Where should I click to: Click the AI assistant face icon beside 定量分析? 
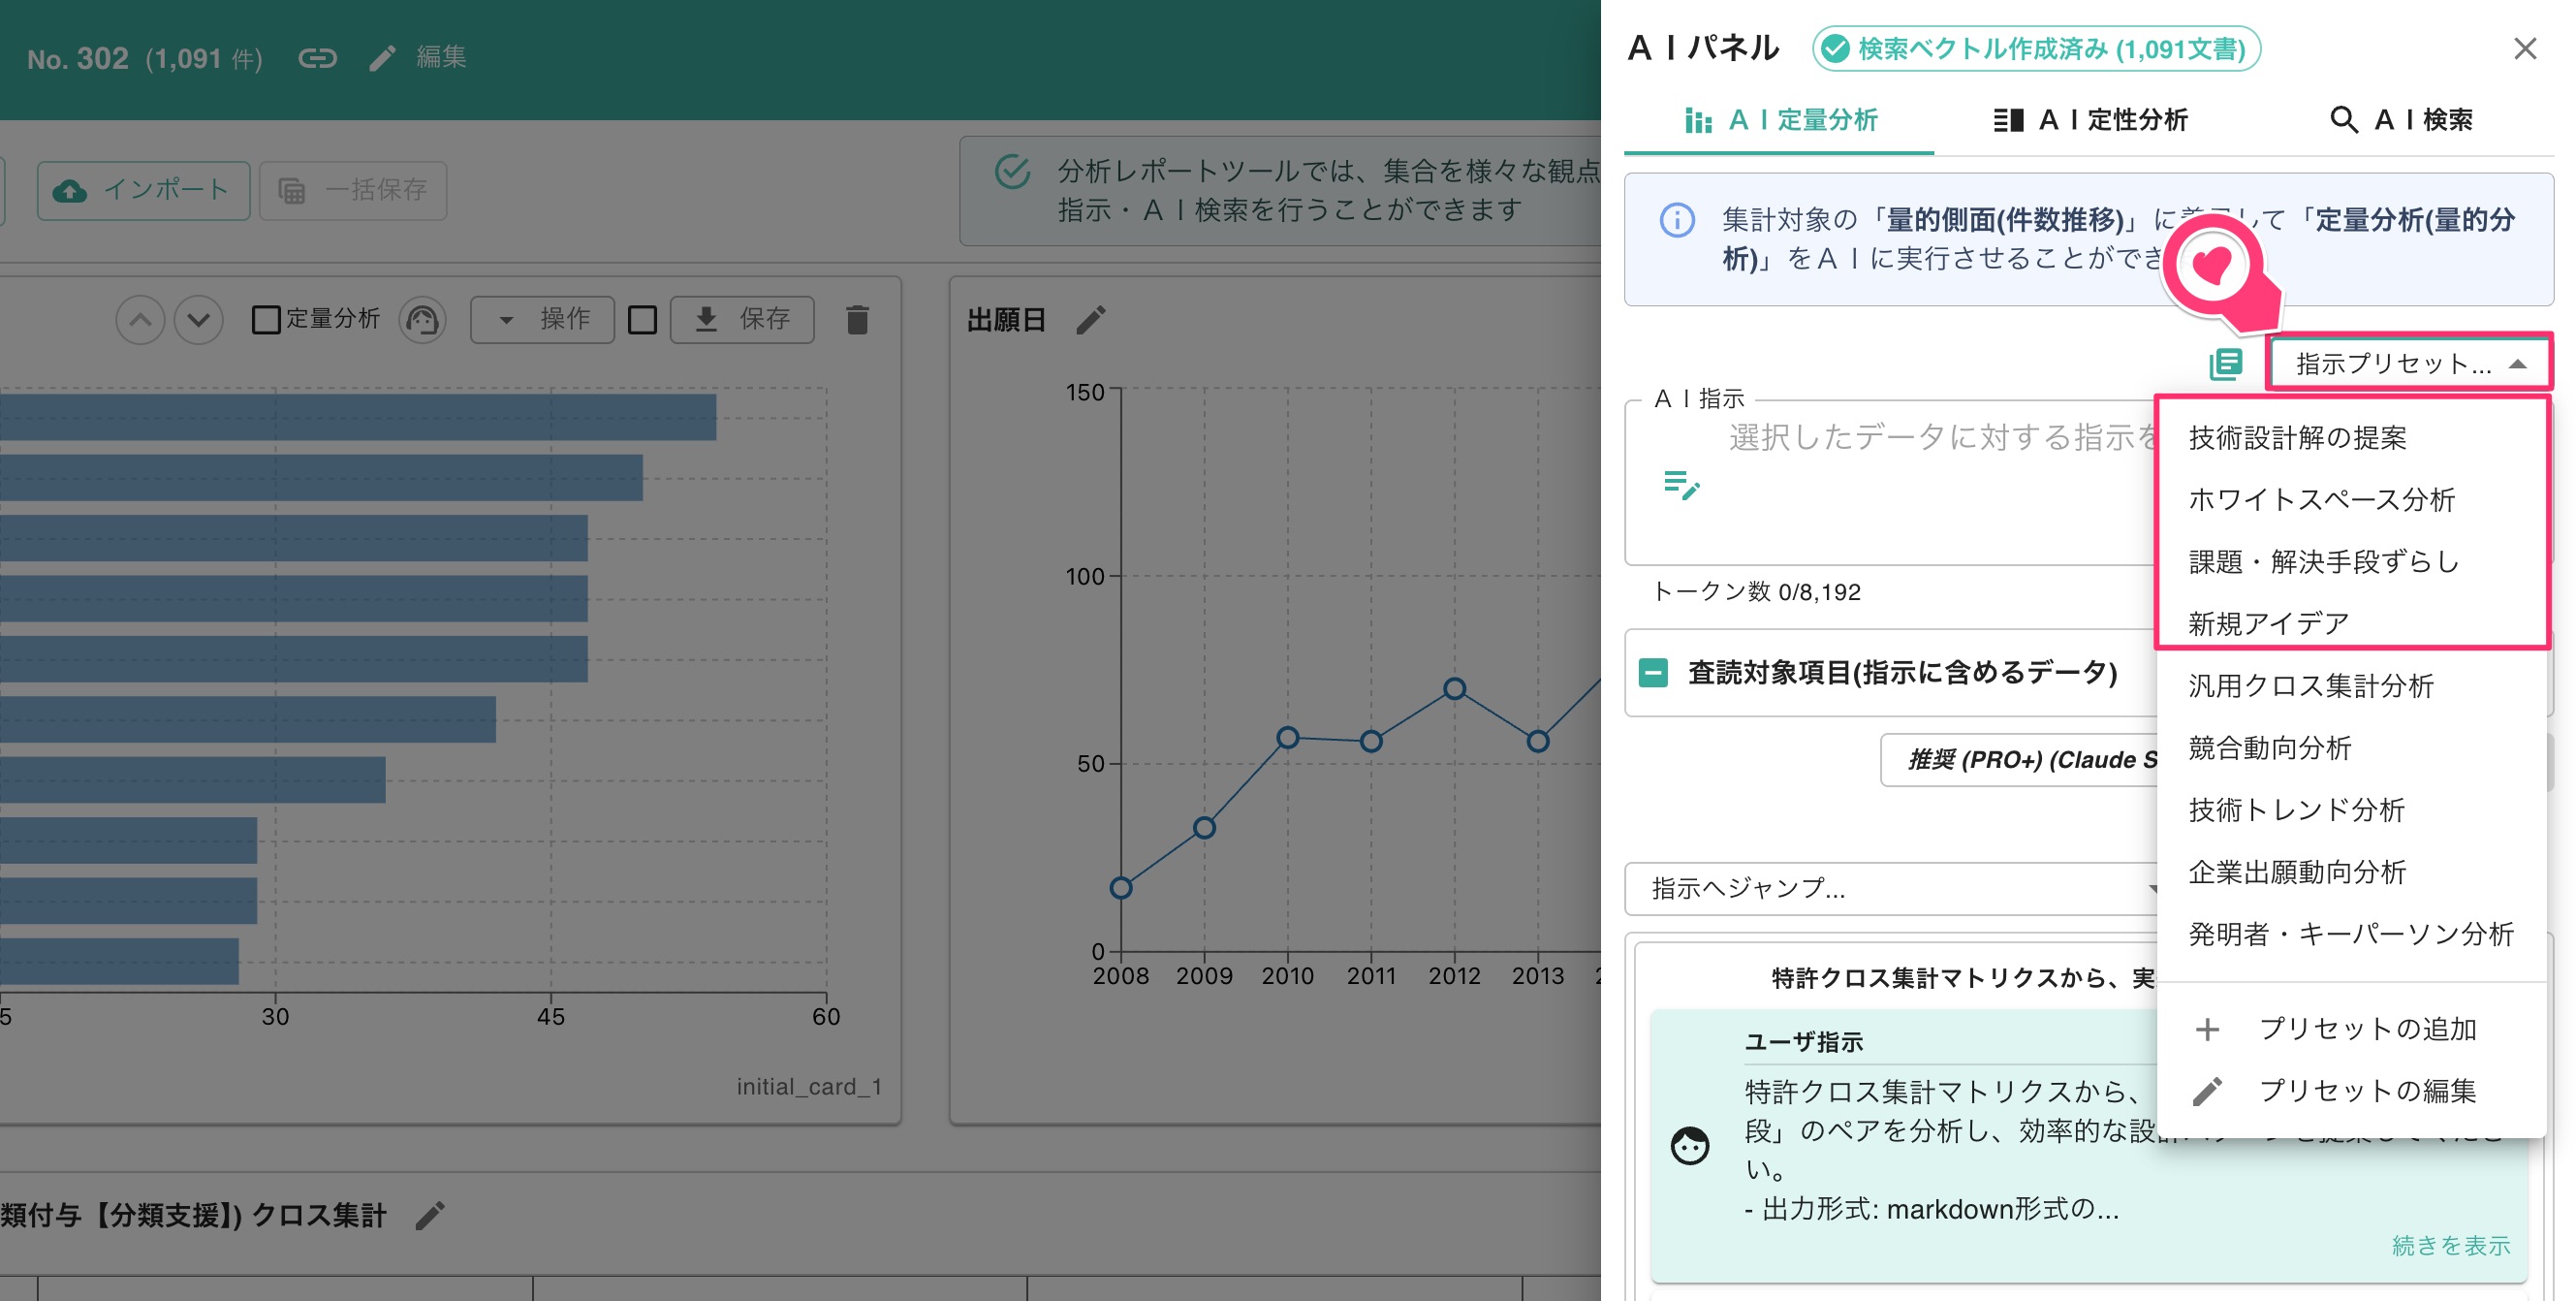(422, 320)
